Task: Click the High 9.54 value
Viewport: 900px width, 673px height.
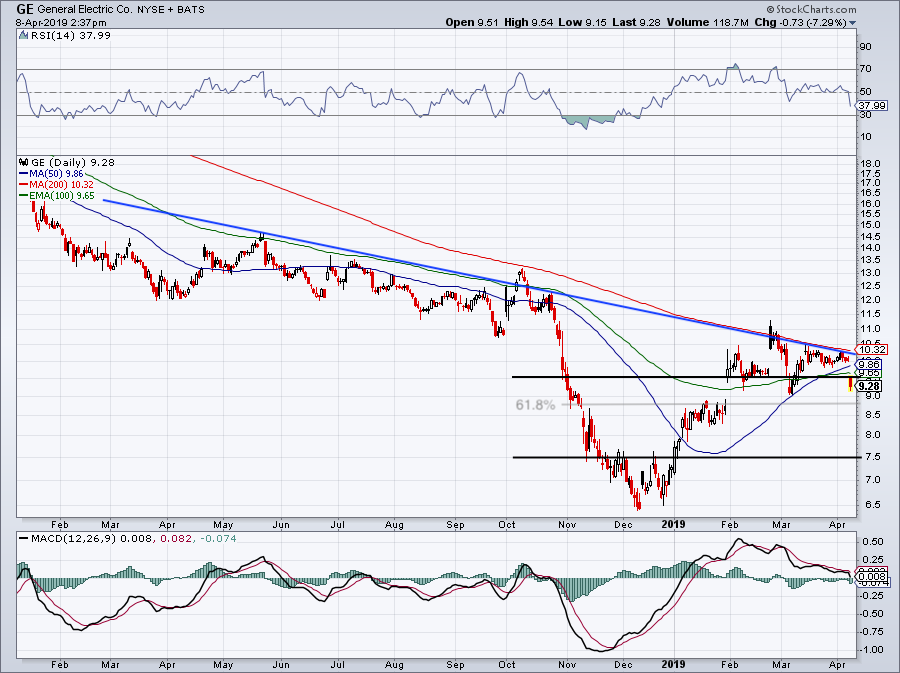Action: pyautogui.click(x=529, y=22)
